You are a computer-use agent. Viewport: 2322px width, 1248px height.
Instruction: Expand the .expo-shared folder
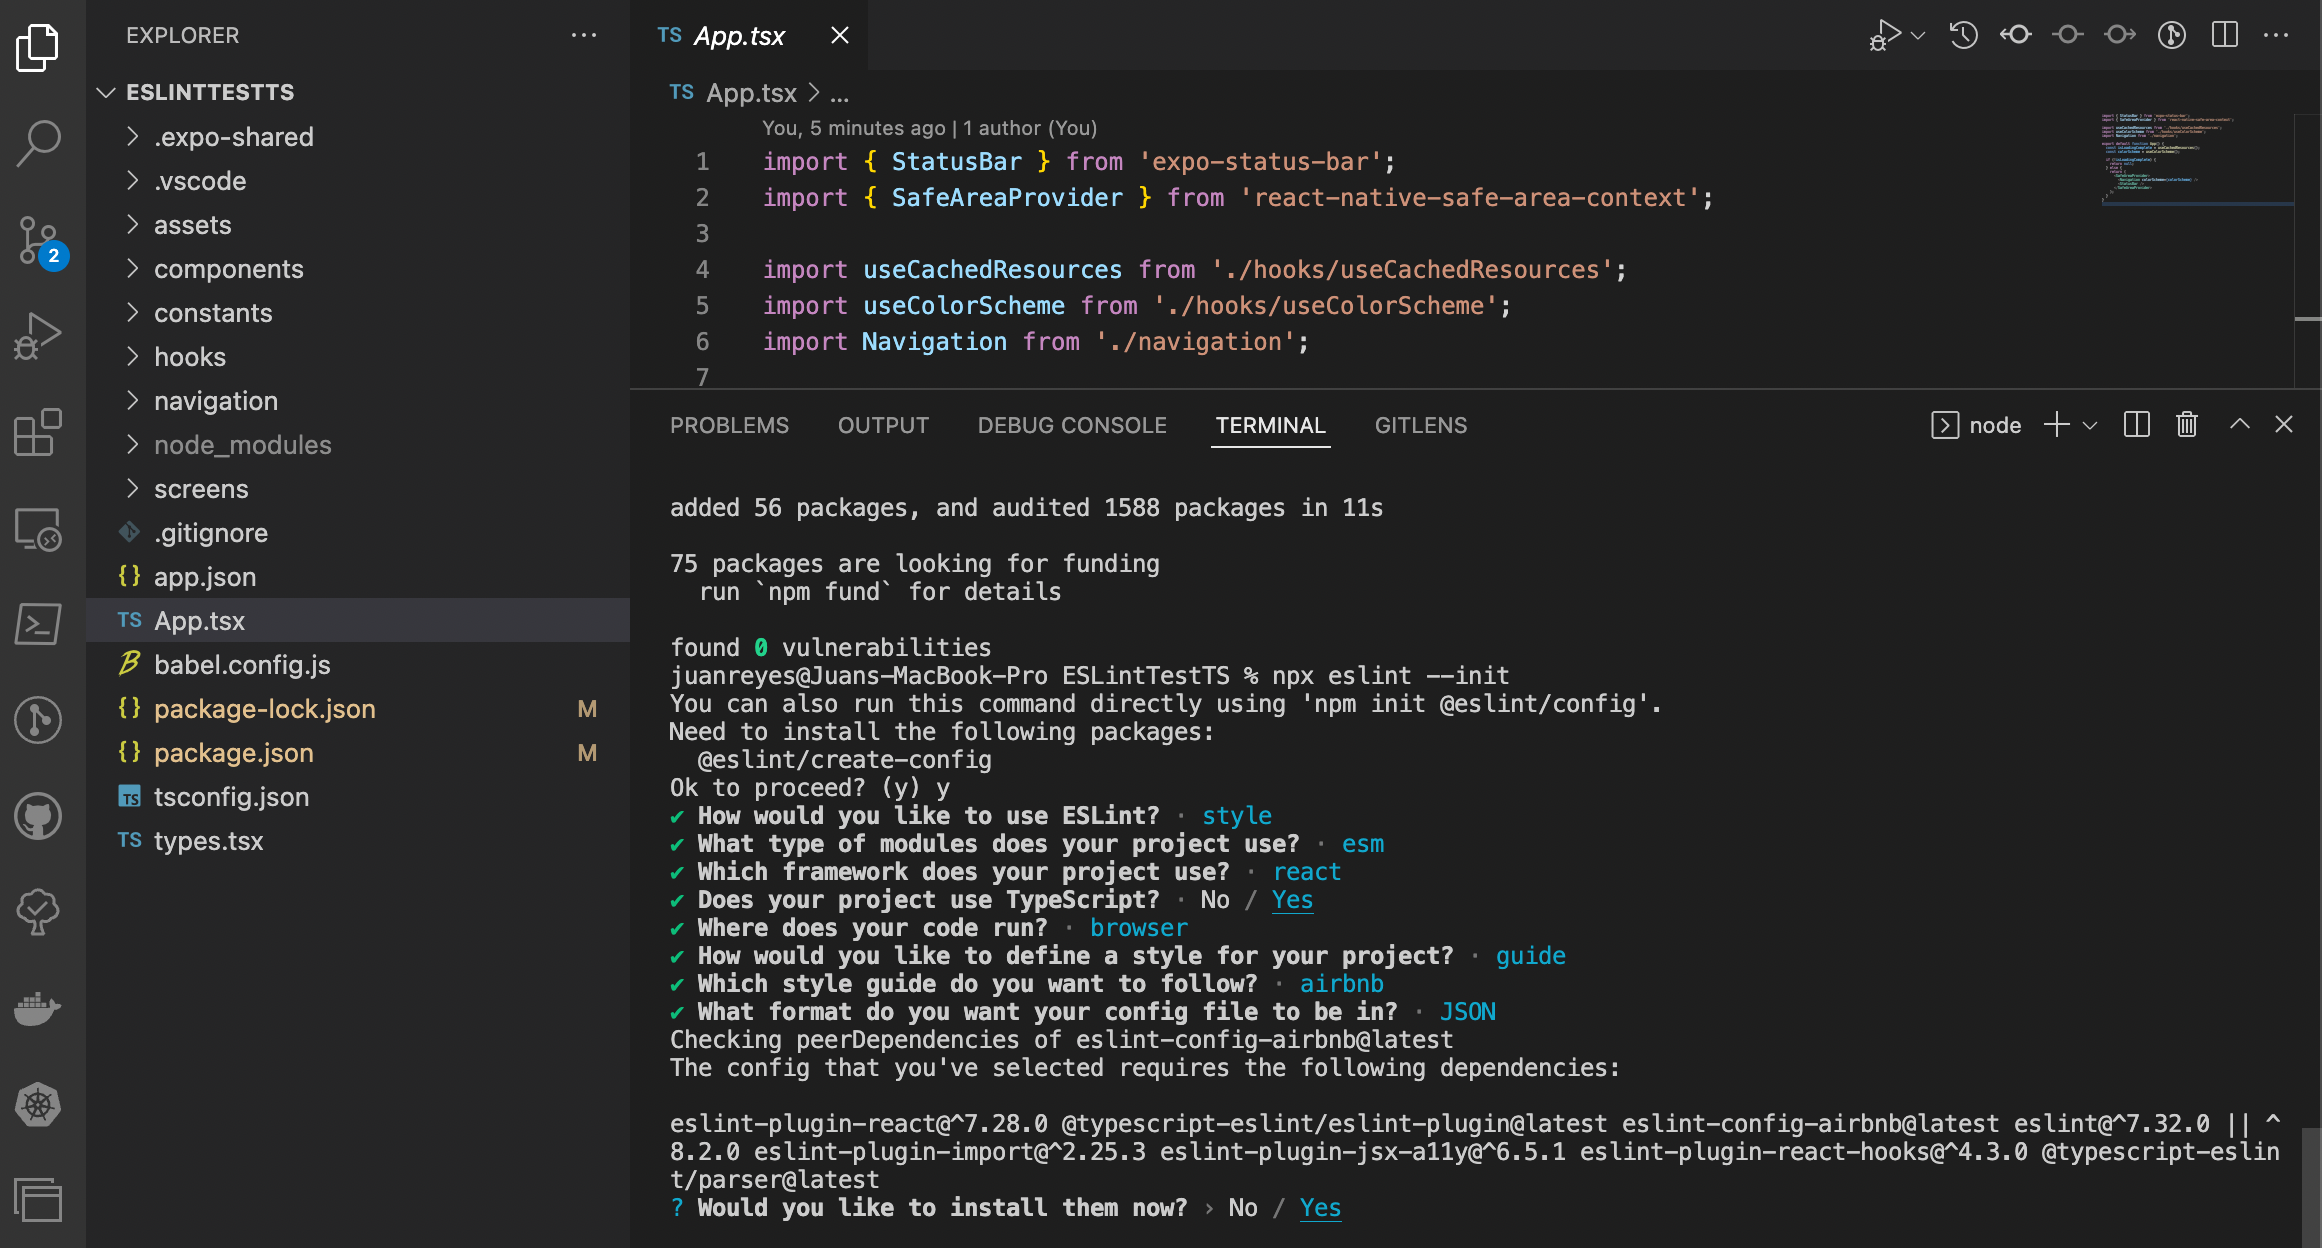point(358,137)
